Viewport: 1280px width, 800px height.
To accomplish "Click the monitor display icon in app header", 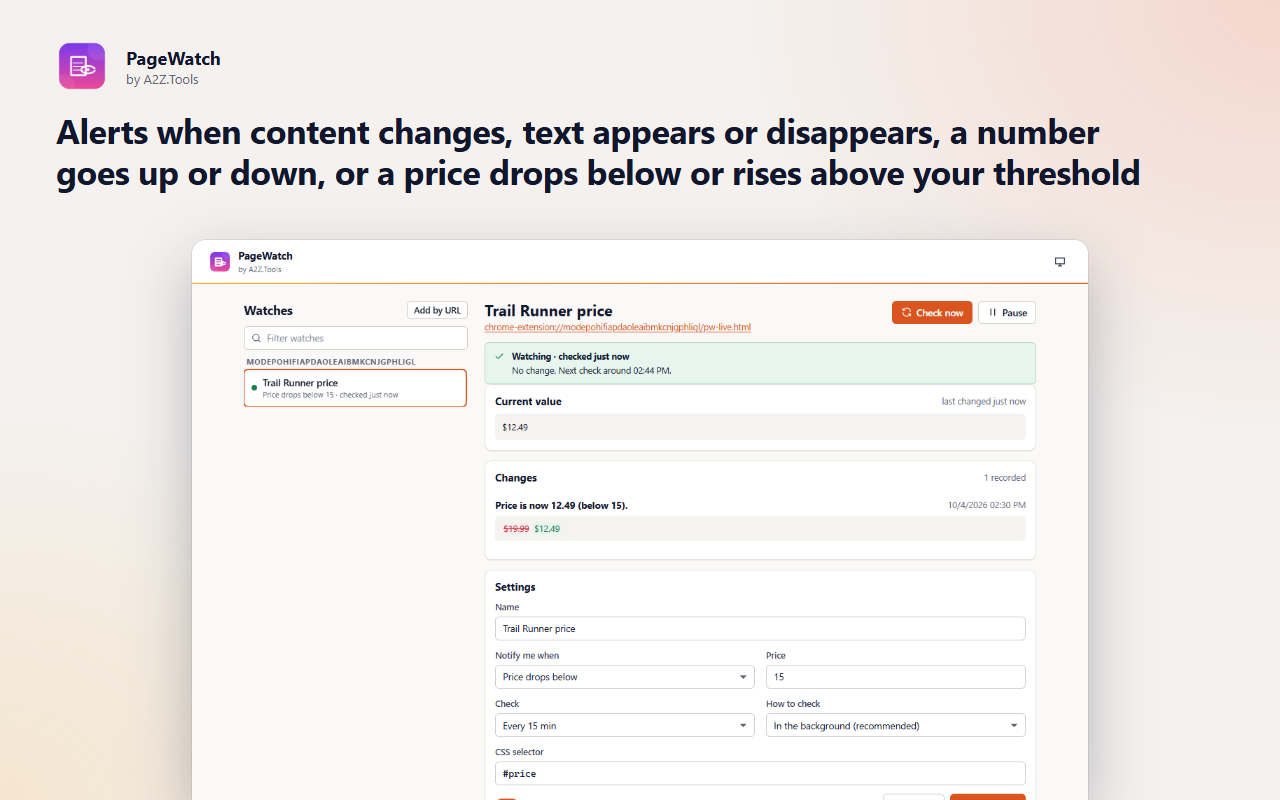I will pos(1060,262).
